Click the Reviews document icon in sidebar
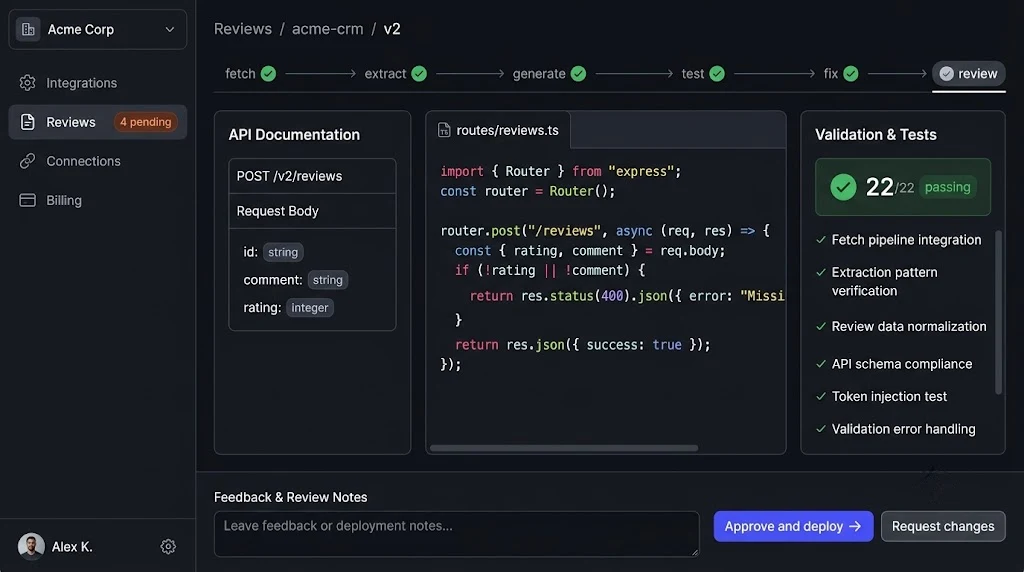 (x=27, y=122)
